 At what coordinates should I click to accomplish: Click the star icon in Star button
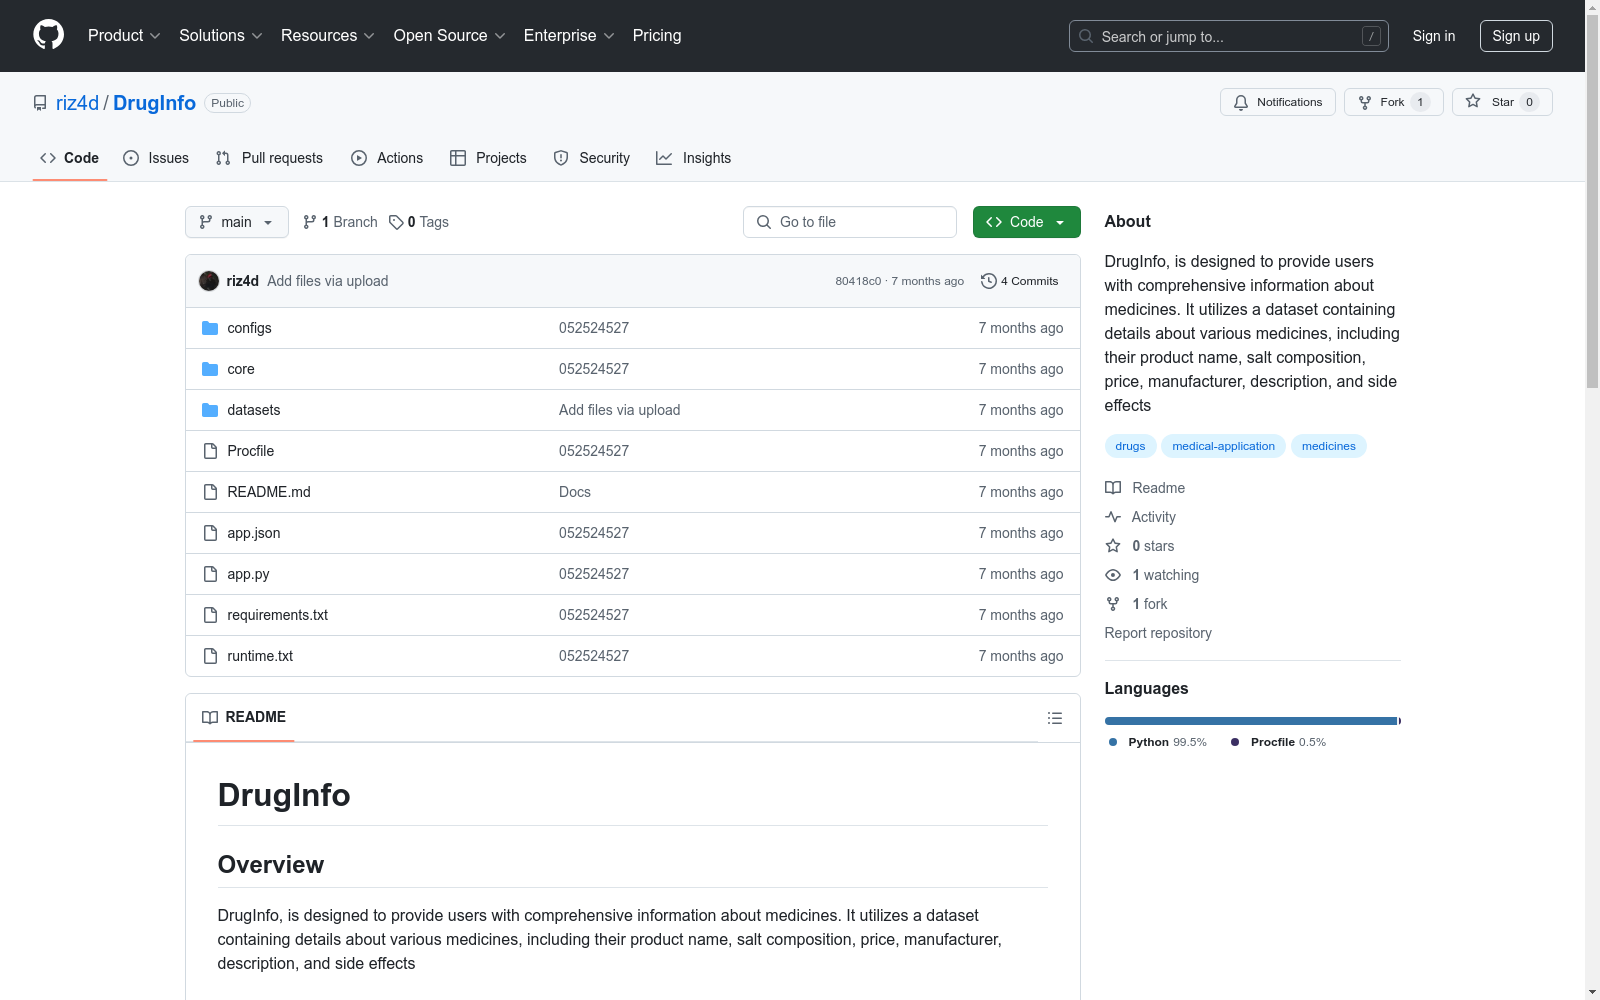pos(1473,101)
